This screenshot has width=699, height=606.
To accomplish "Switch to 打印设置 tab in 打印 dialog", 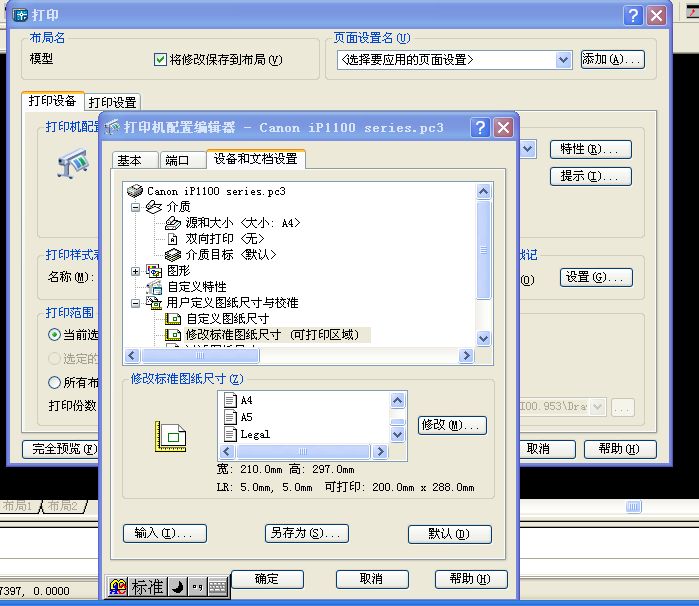I will (112, 102).
